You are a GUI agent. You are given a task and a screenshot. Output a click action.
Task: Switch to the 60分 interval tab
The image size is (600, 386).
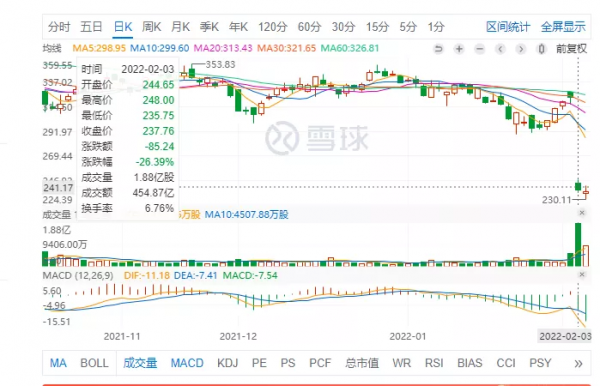(309, 27)
